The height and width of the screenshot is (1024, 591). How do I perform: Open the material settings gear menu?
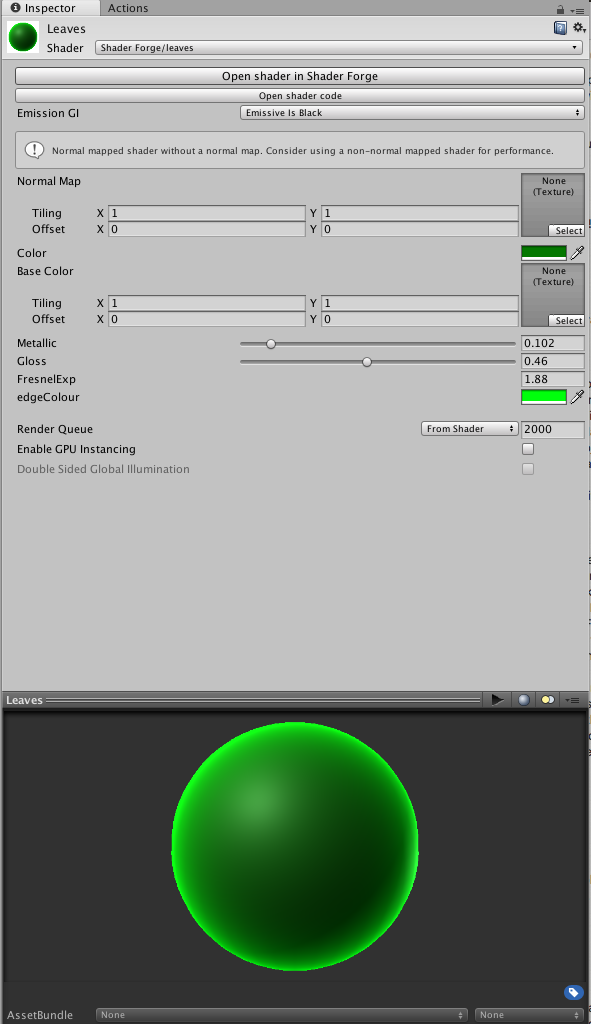579,27
